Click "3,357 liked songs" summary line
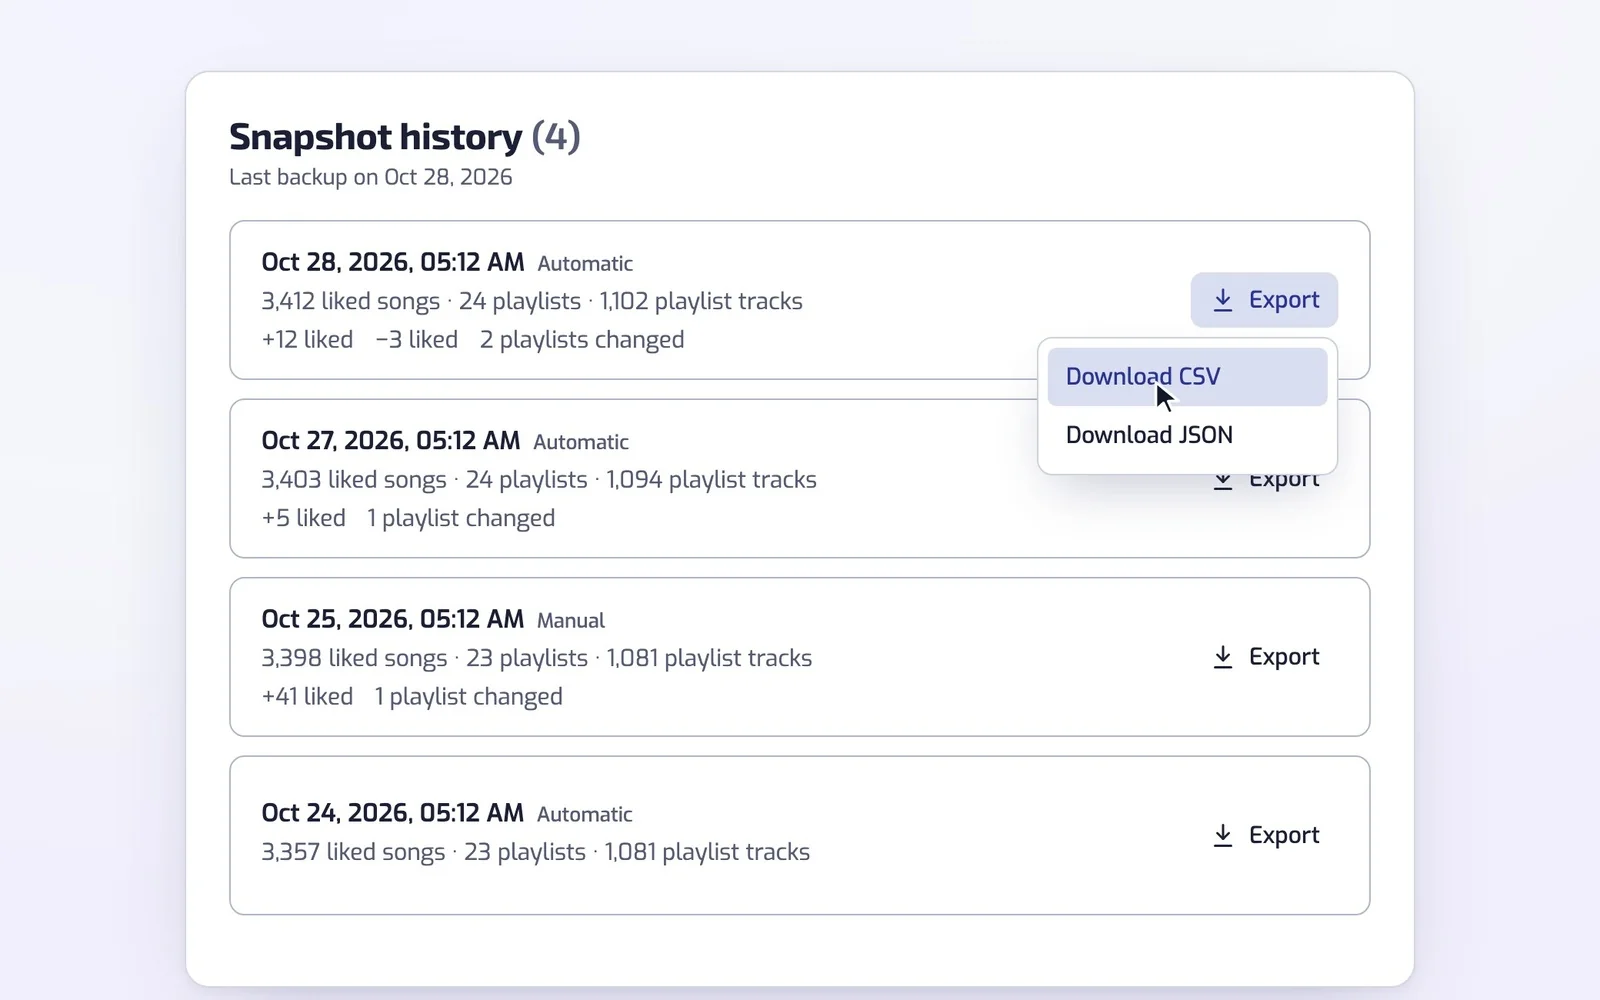This screenshot has width=1600, height=1000. tap(536, 852)
